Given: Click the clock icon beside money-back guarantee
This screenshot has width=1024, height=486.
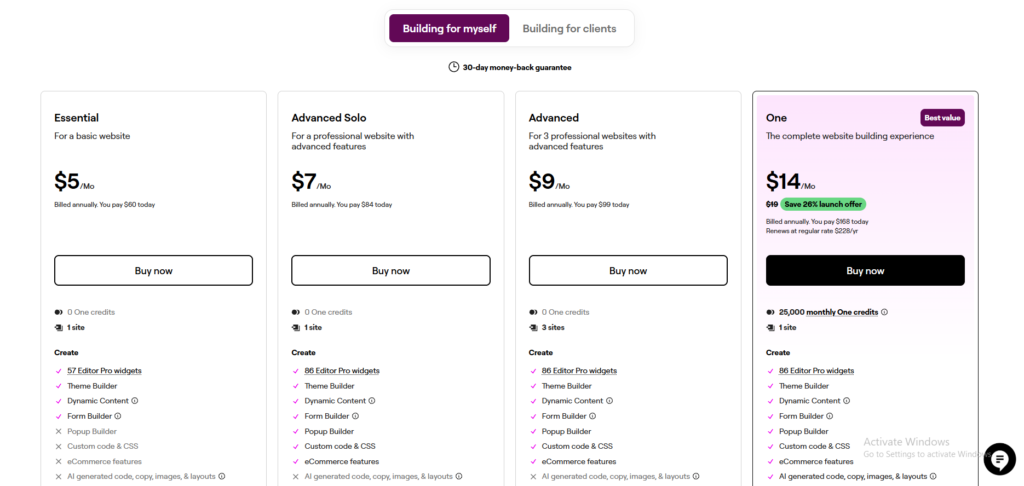Looking at the screenshot, I should [454, 67].
